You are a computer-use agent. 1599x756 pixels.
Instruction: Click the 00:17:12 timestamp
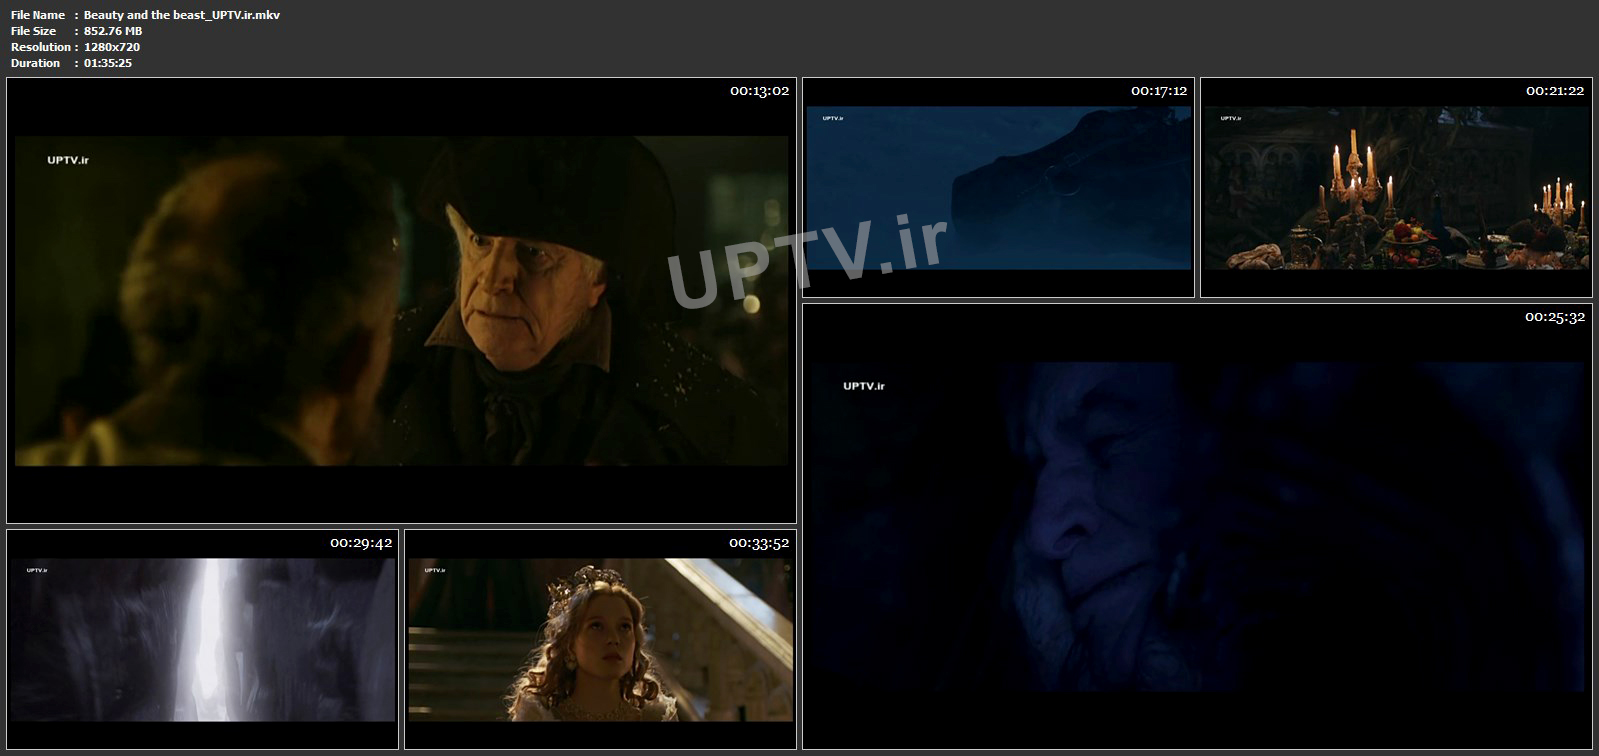[x=1159, y=91]
